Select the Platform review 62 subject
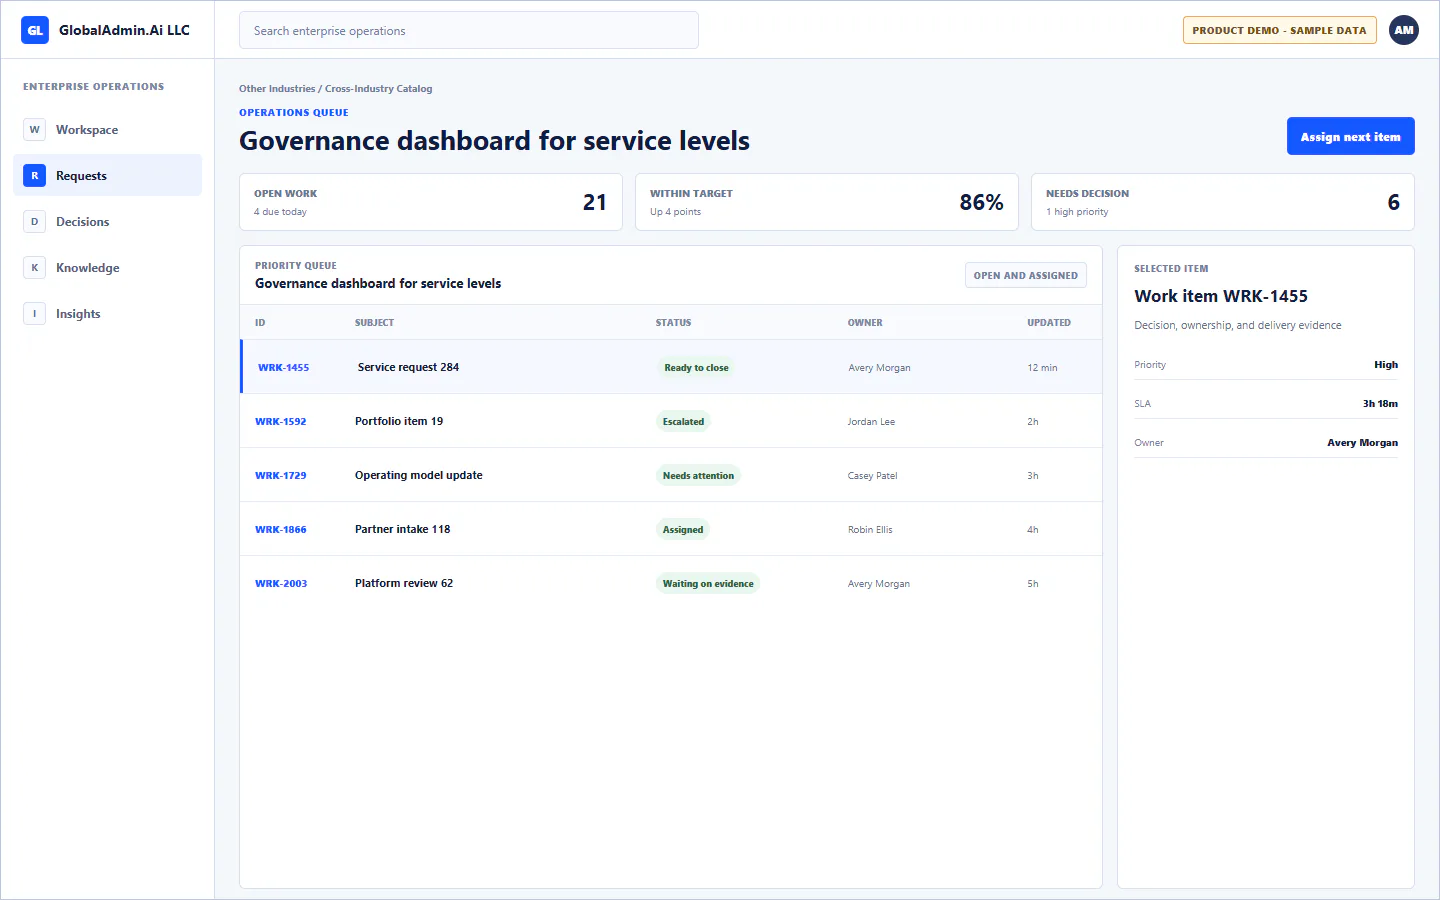Screen dimensions: 1440x900 pyautogui.click(x=404, y=583)
